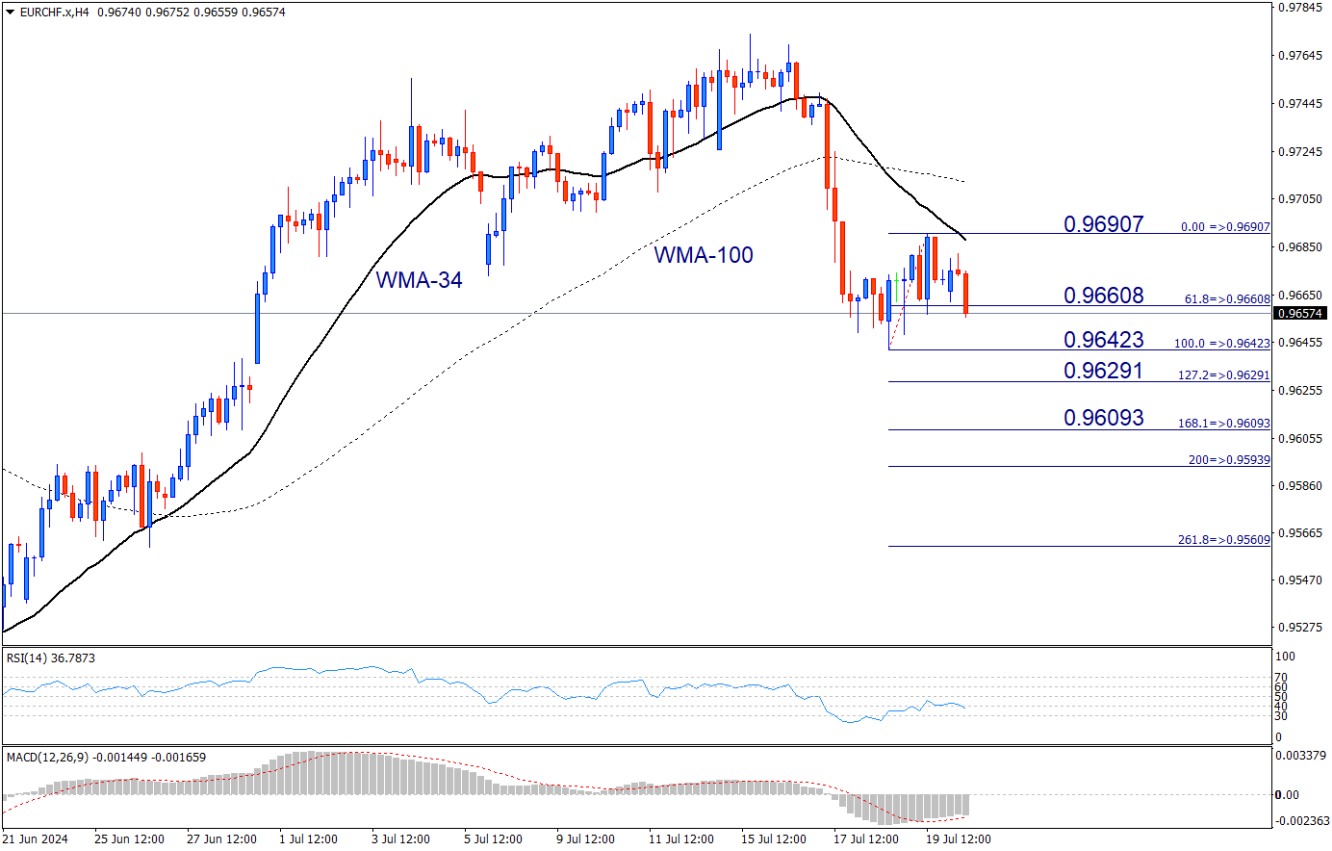Image resolution: width=1332 pixels, height=851 pixels.
Task: Select the Fibonacci 100.0 =>0.96423 level text
Action: [x=1222, y=343]
